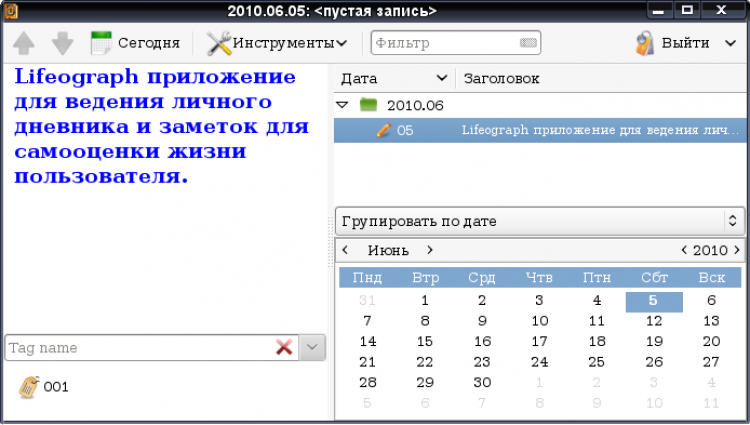Click the Lifeograph app icon in title bar
750x425 pixels.
point(11,11)
